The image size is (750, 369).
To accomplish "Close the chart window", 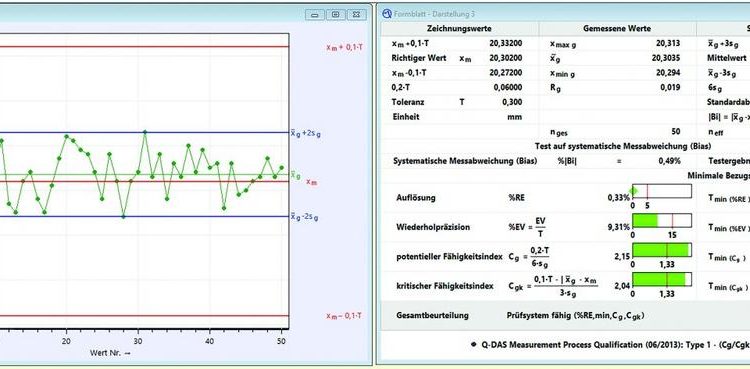I will click(357, 15).
